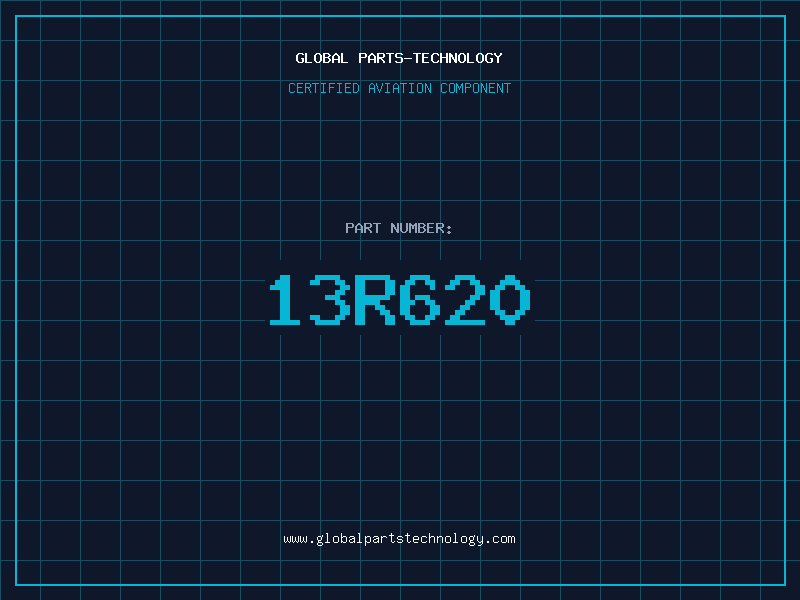Select the CERTIFIED AVIATION COMPONENT subtitle

(399, 88)
